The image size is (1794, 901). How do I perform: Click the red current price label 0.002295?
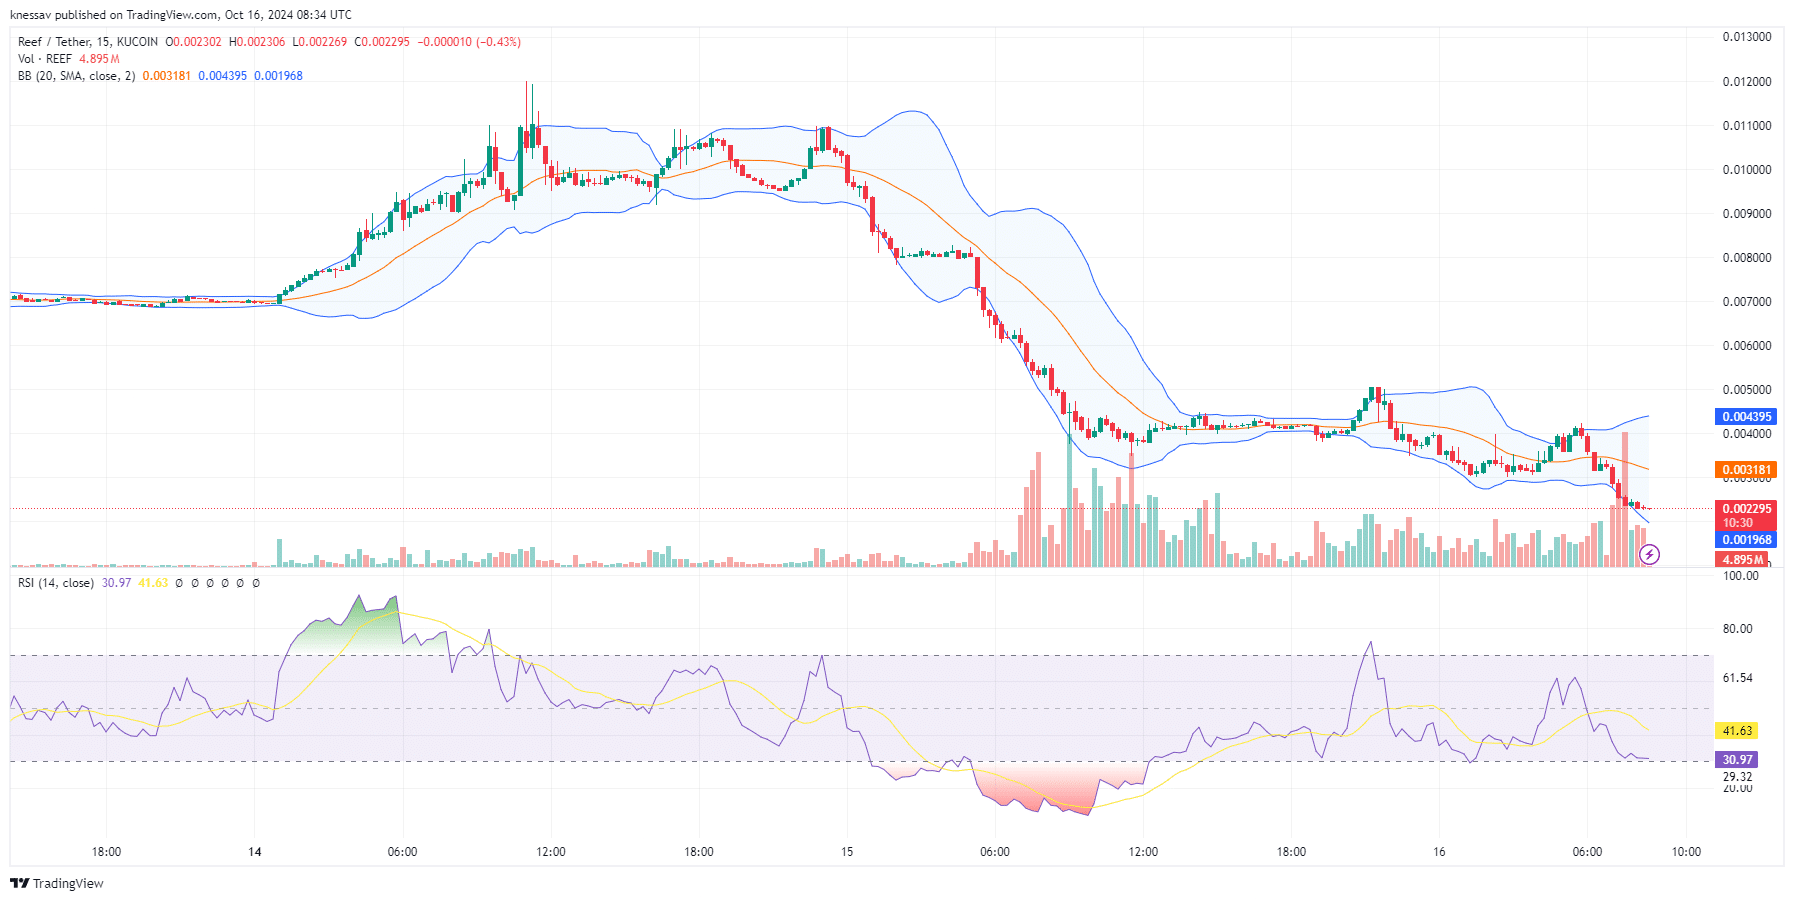[1746, 509]
